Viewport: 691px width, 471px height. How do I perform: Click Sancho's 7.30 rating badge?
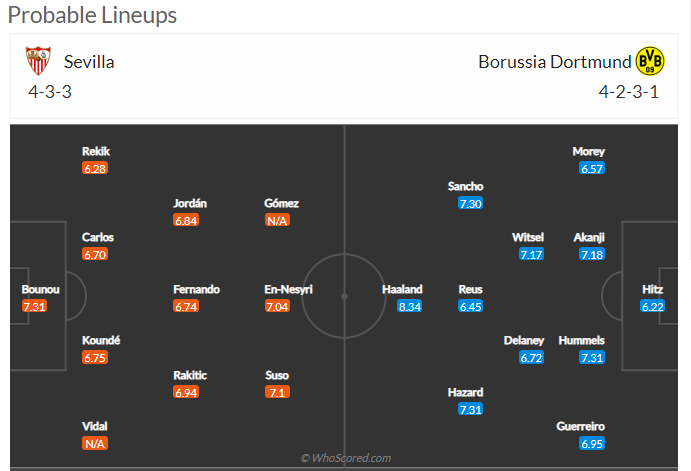pos(470,203)
